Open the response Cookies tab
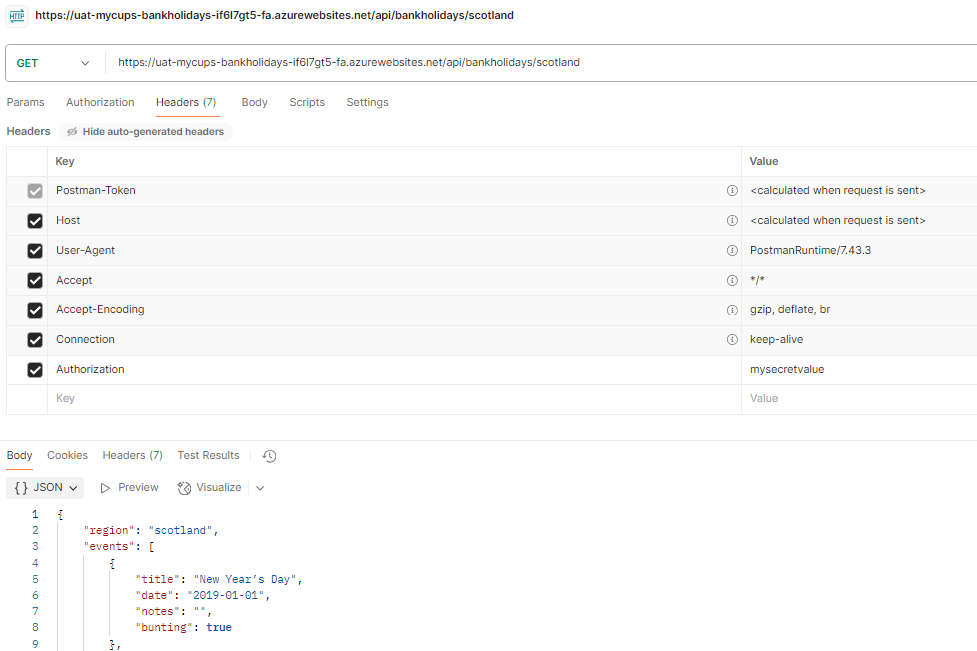This screenshot has height=651, width=977. [67, 455]
